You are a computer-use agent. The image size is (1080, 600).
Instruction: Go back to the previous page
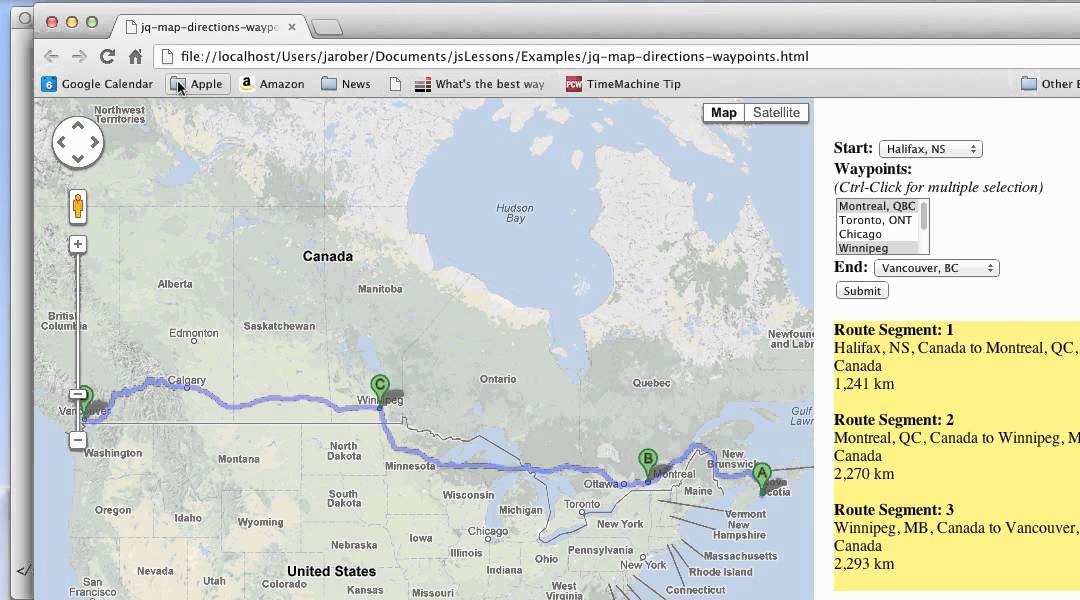coord(52,56)
